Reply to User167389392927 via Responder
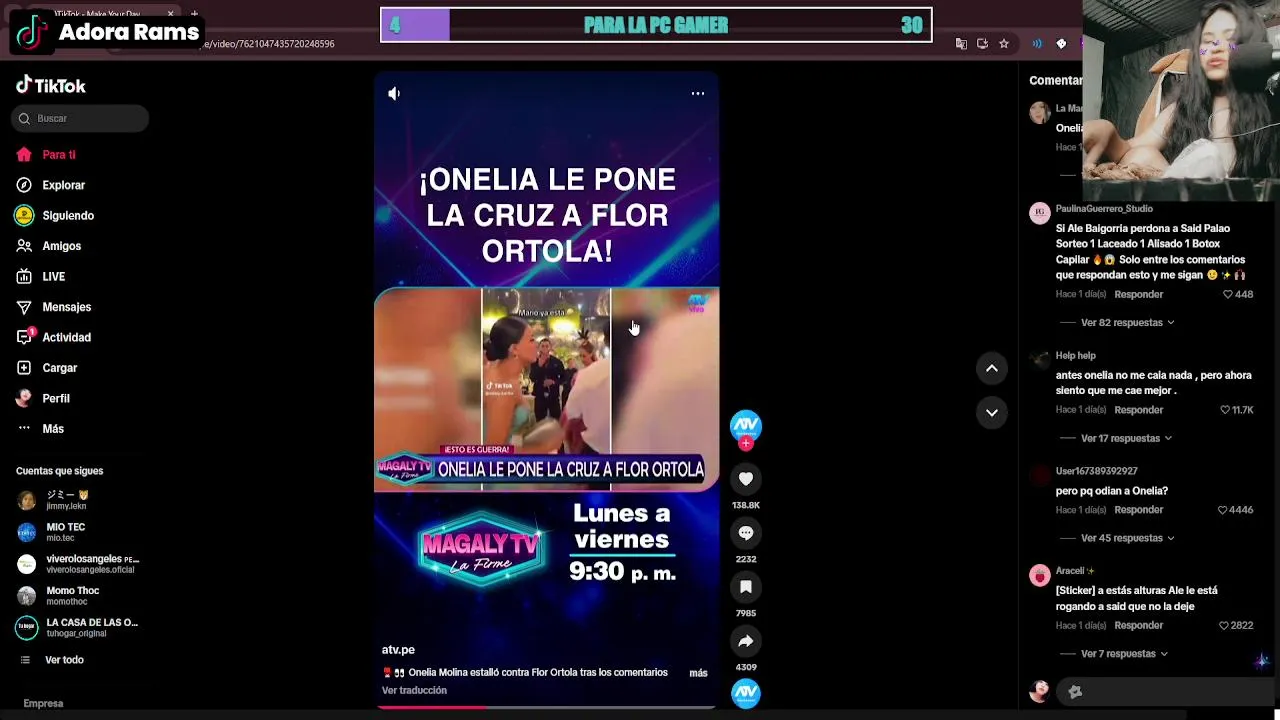 [x=1139, y=510]
